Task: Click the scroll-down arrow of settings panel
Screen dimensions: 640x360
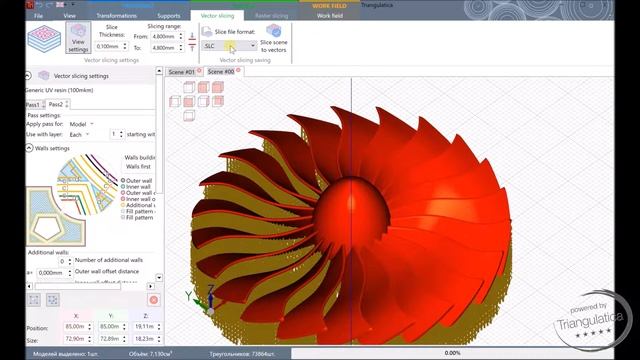Action: 159,278
